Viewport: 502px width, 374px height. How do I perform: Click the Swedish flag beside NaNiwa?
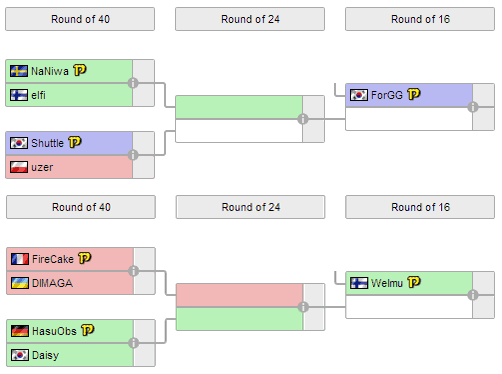coord(19,71)
